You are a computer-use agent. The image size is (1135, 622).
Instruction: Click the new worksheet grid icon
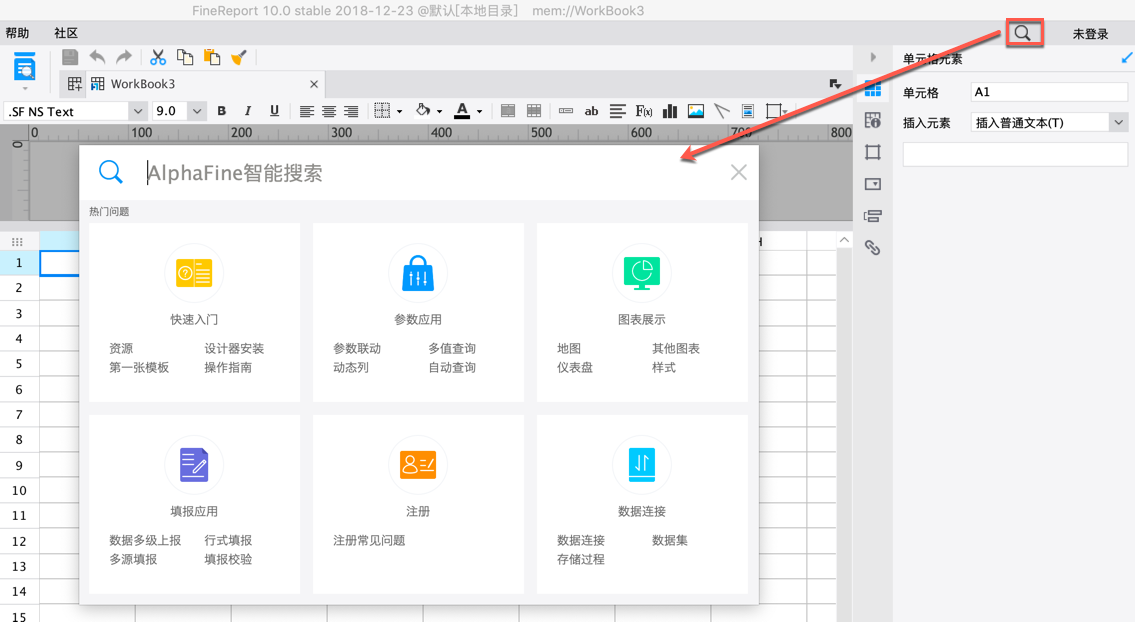74,84
